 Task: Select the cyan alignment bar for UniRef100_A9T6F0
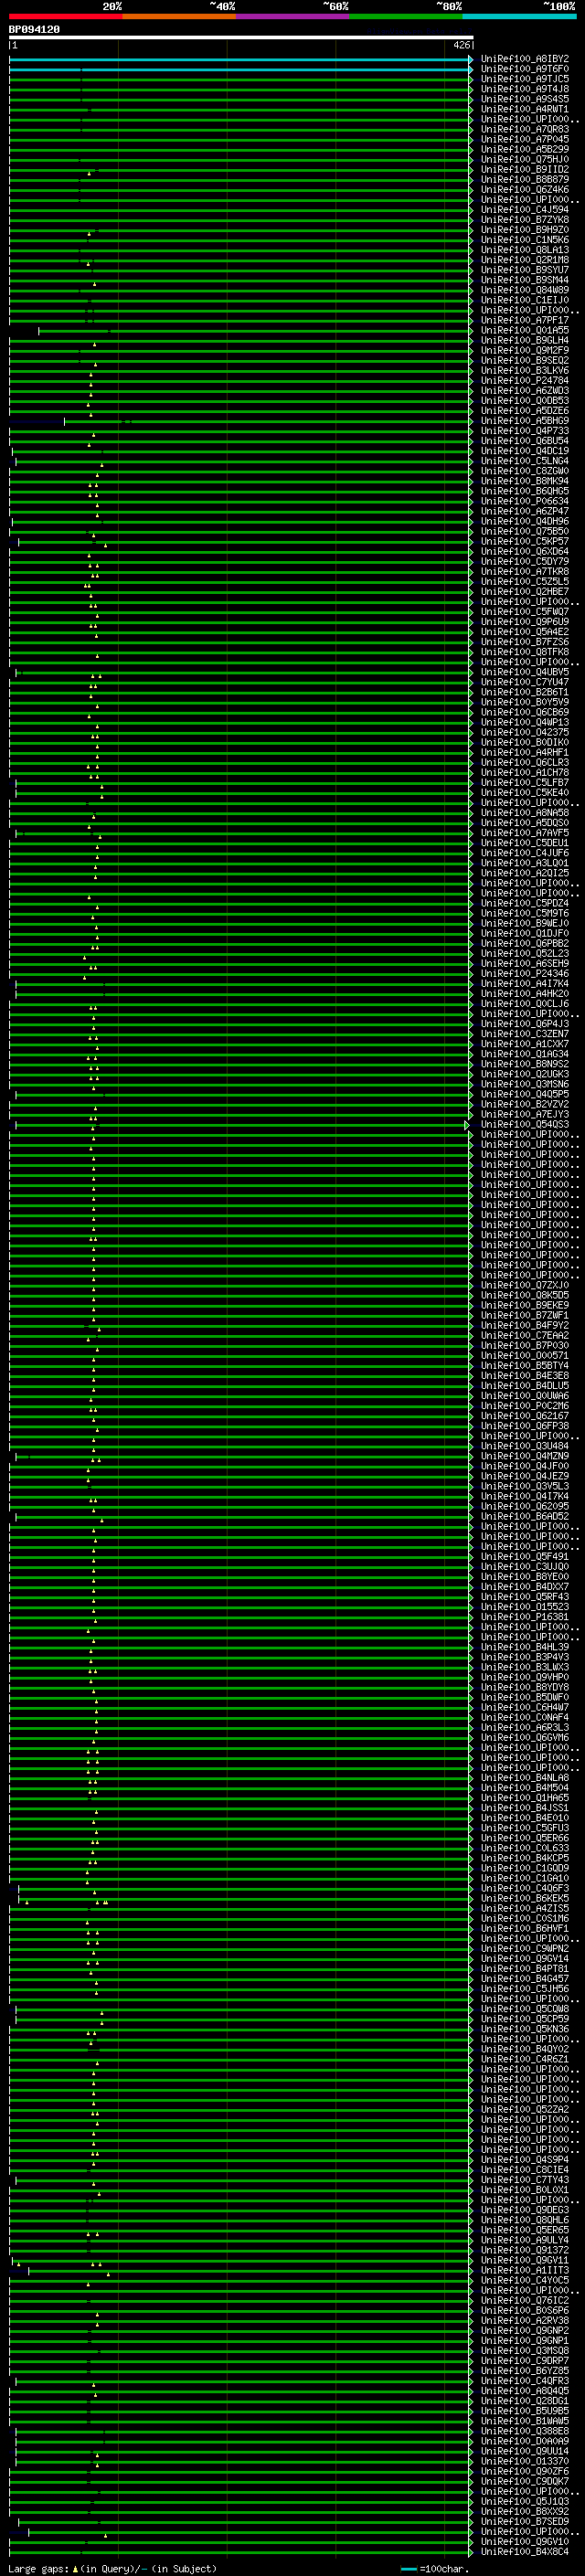[241, 69]
